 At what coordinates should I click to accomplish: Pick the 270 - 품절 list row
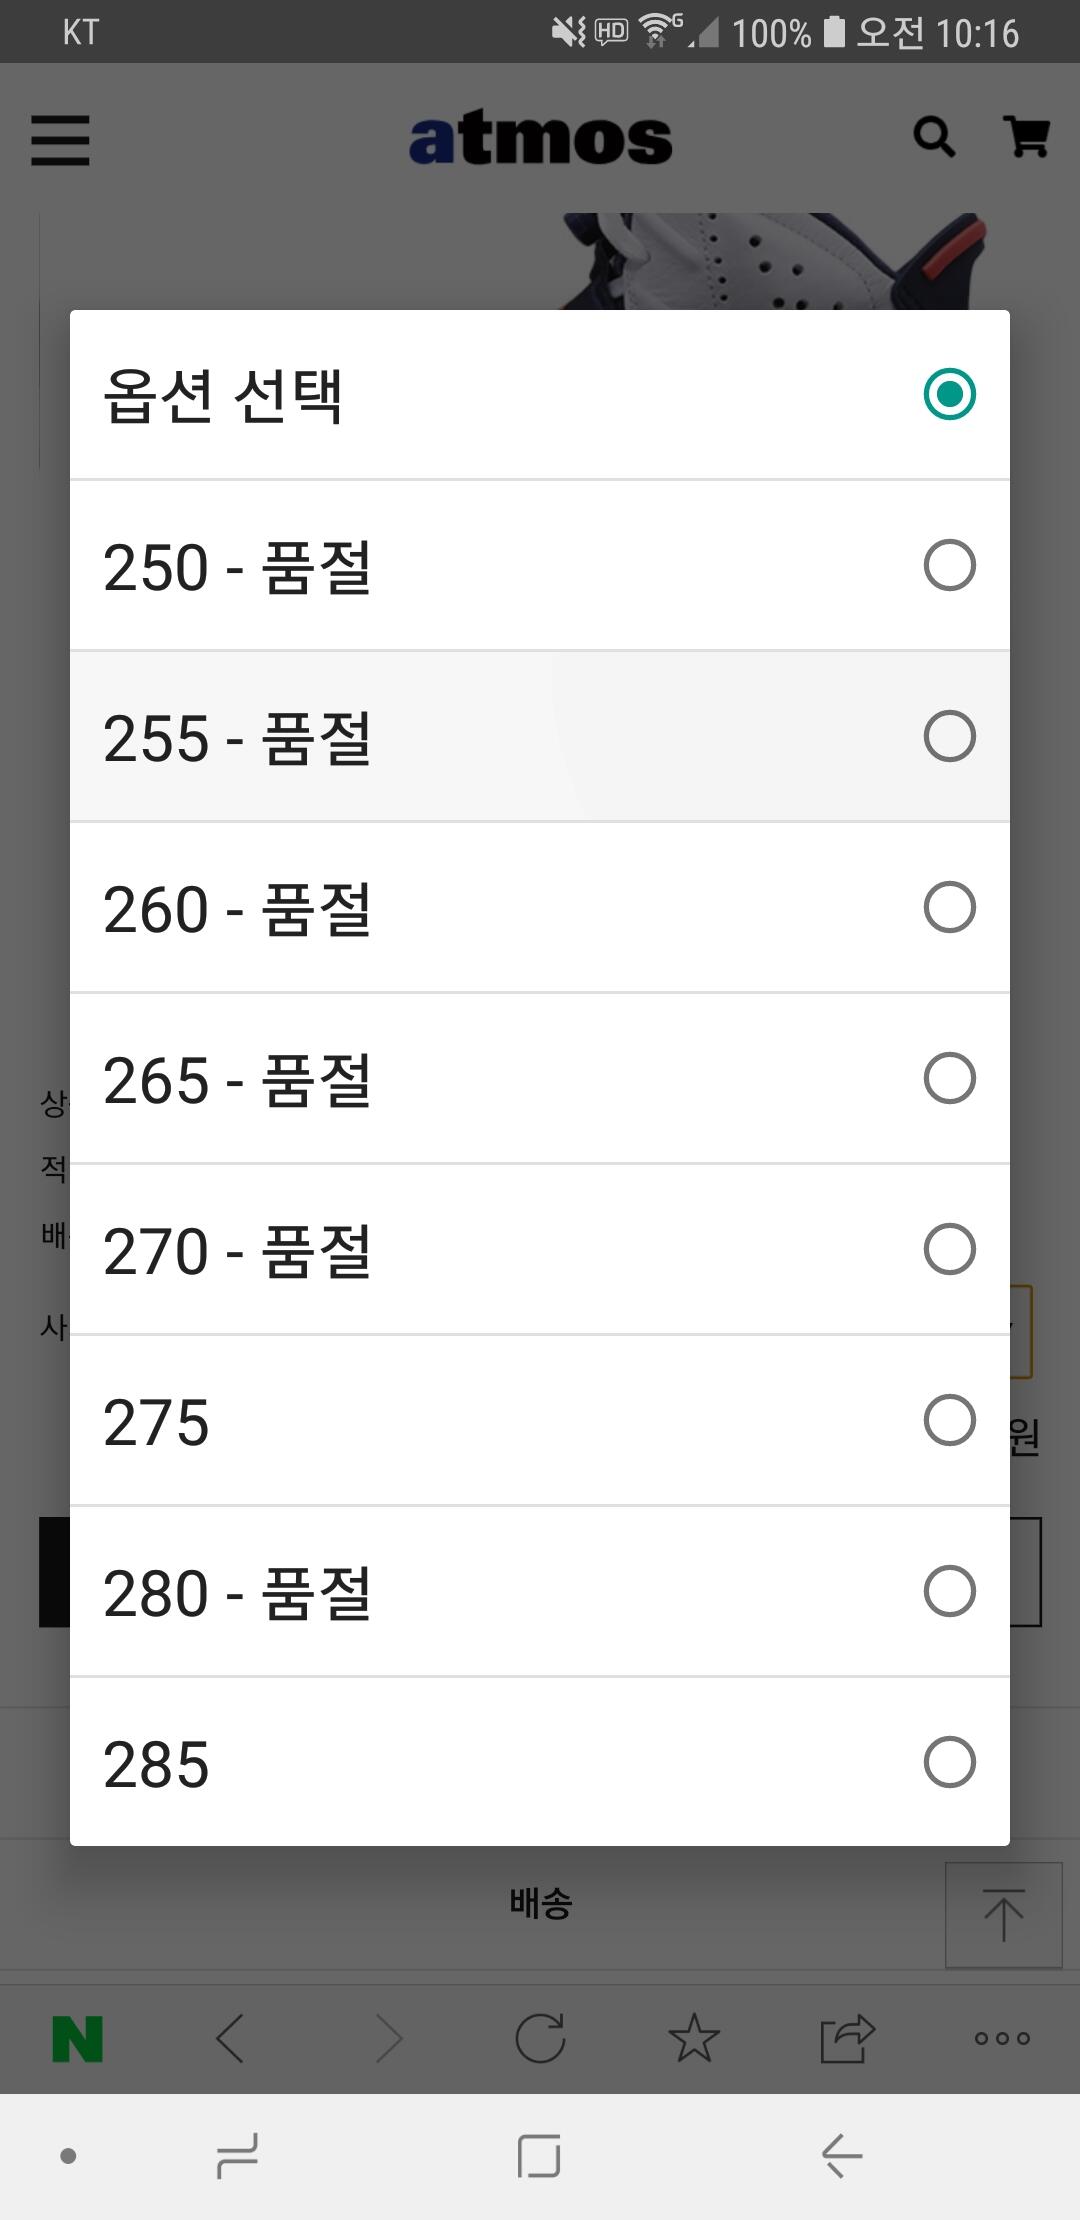(x=540, y=1250)
